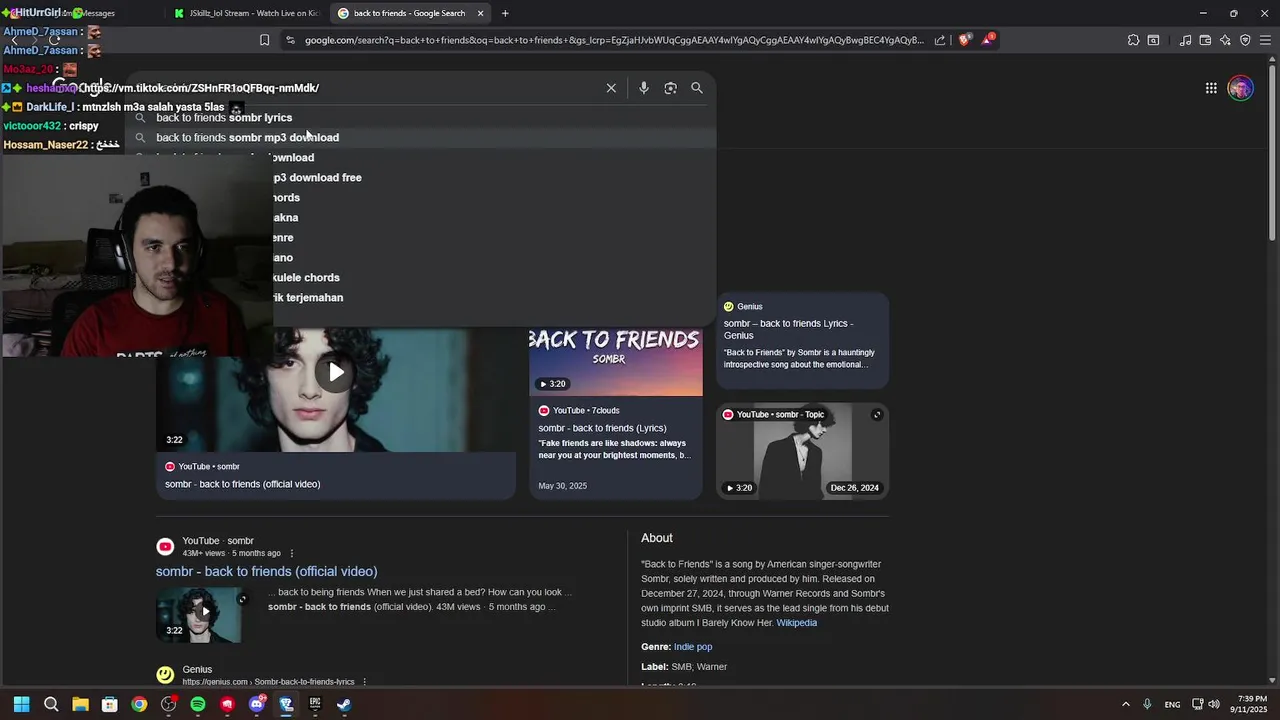1280x720 pixels.
Task: Switch to JSkillz_lol Stream Kick tab
Action: click(x=245, y=13)
